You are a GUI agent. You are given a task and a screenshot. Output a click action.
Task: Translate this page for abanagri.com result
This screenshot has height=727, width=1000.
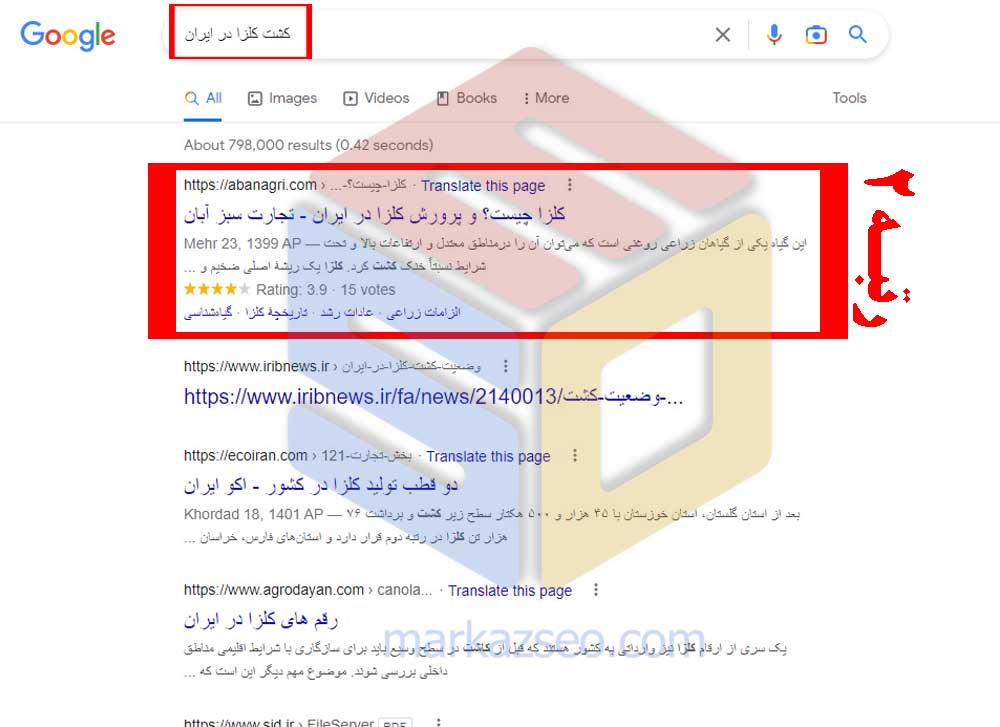[483, 186]
